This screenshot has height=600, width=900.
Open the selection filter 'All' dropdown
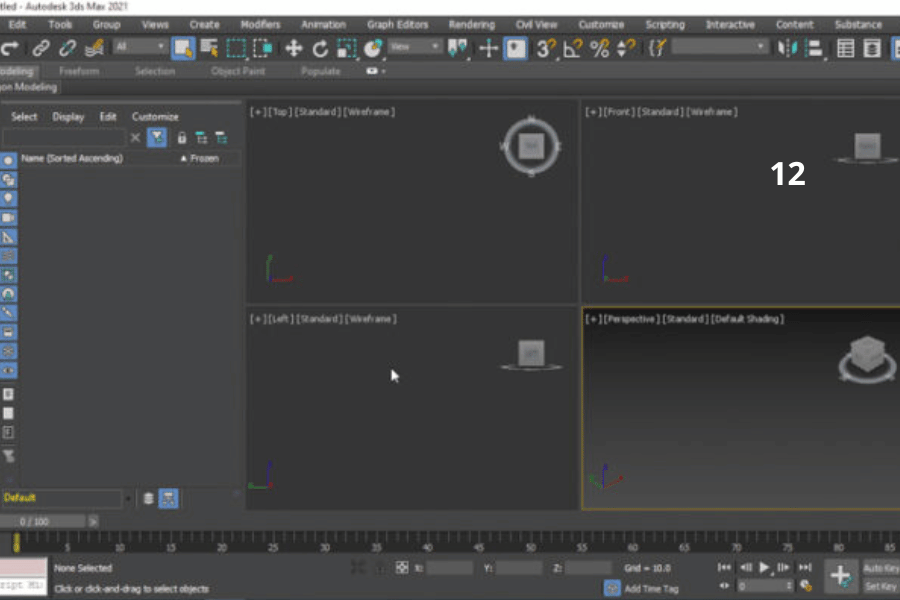[x=140, y=47]
